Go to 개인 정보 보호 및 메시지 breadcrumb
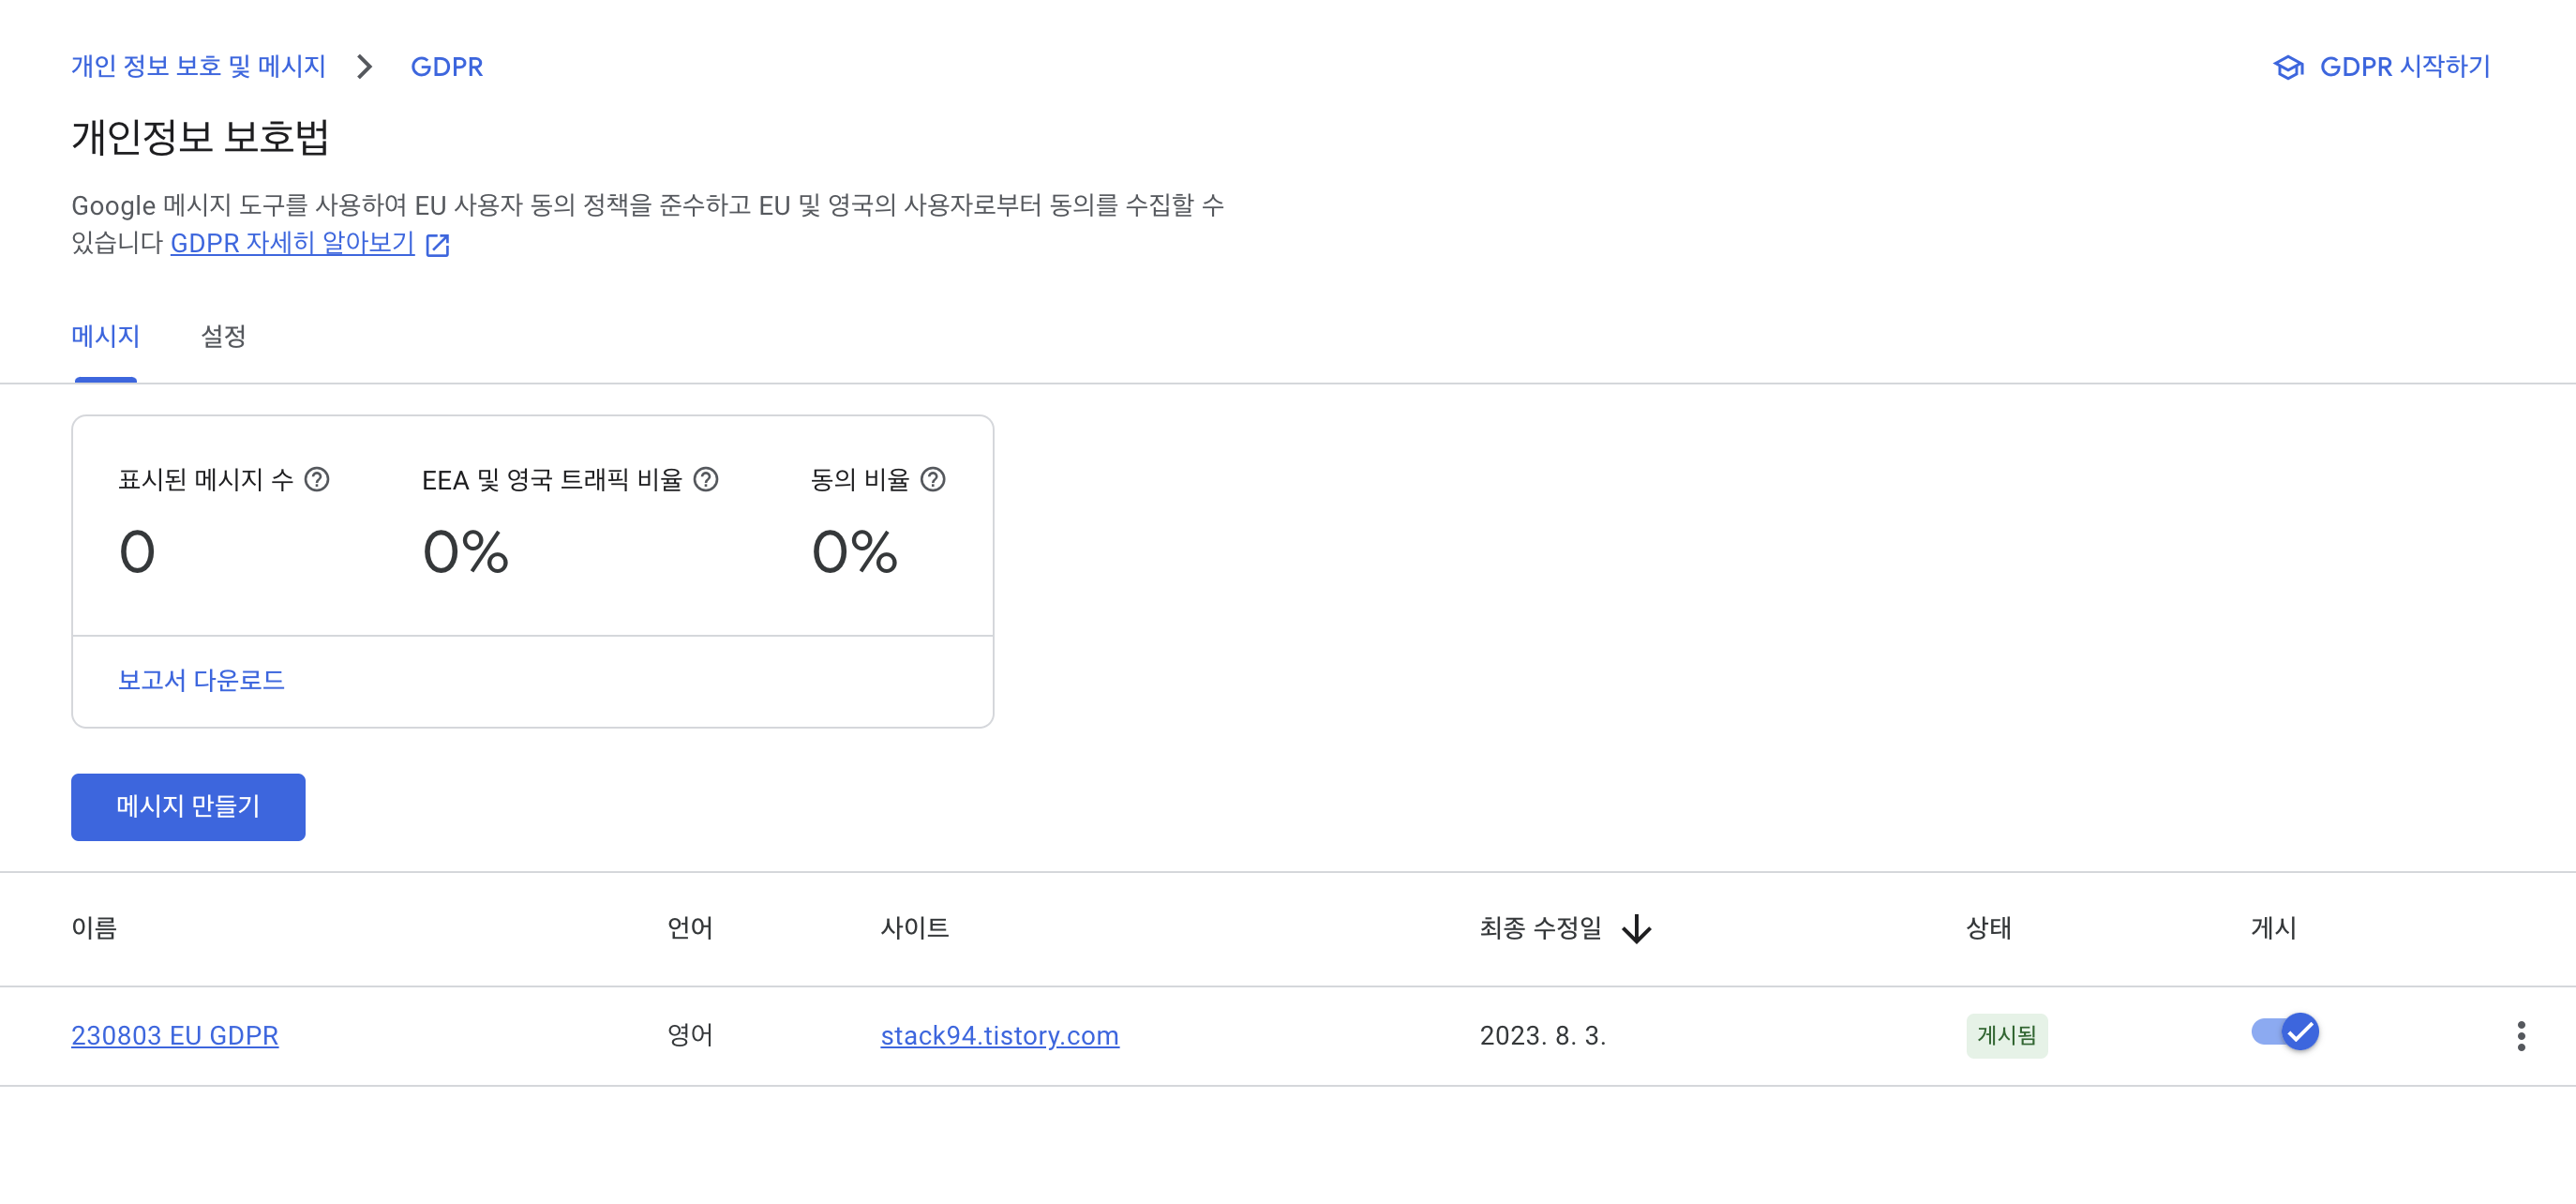The height and width of the screenshot is (1204, 2576). 199,67
